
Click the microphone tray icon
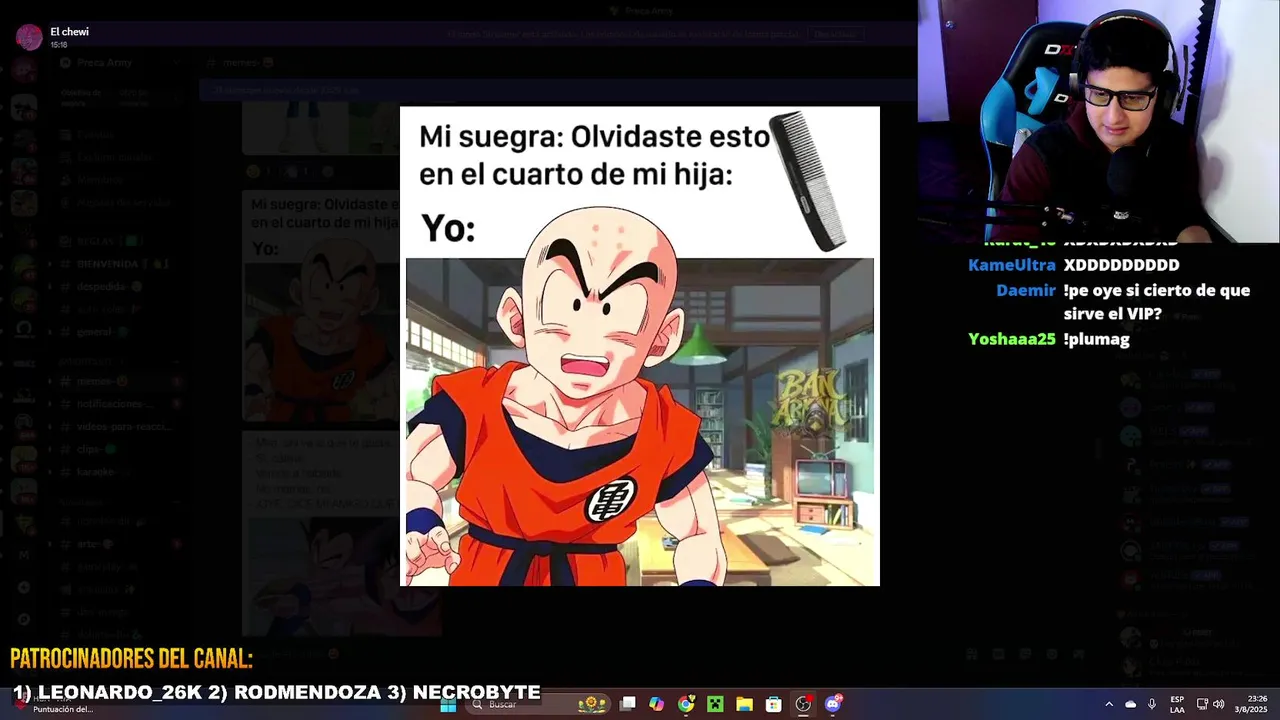[x=1152, y=704]
